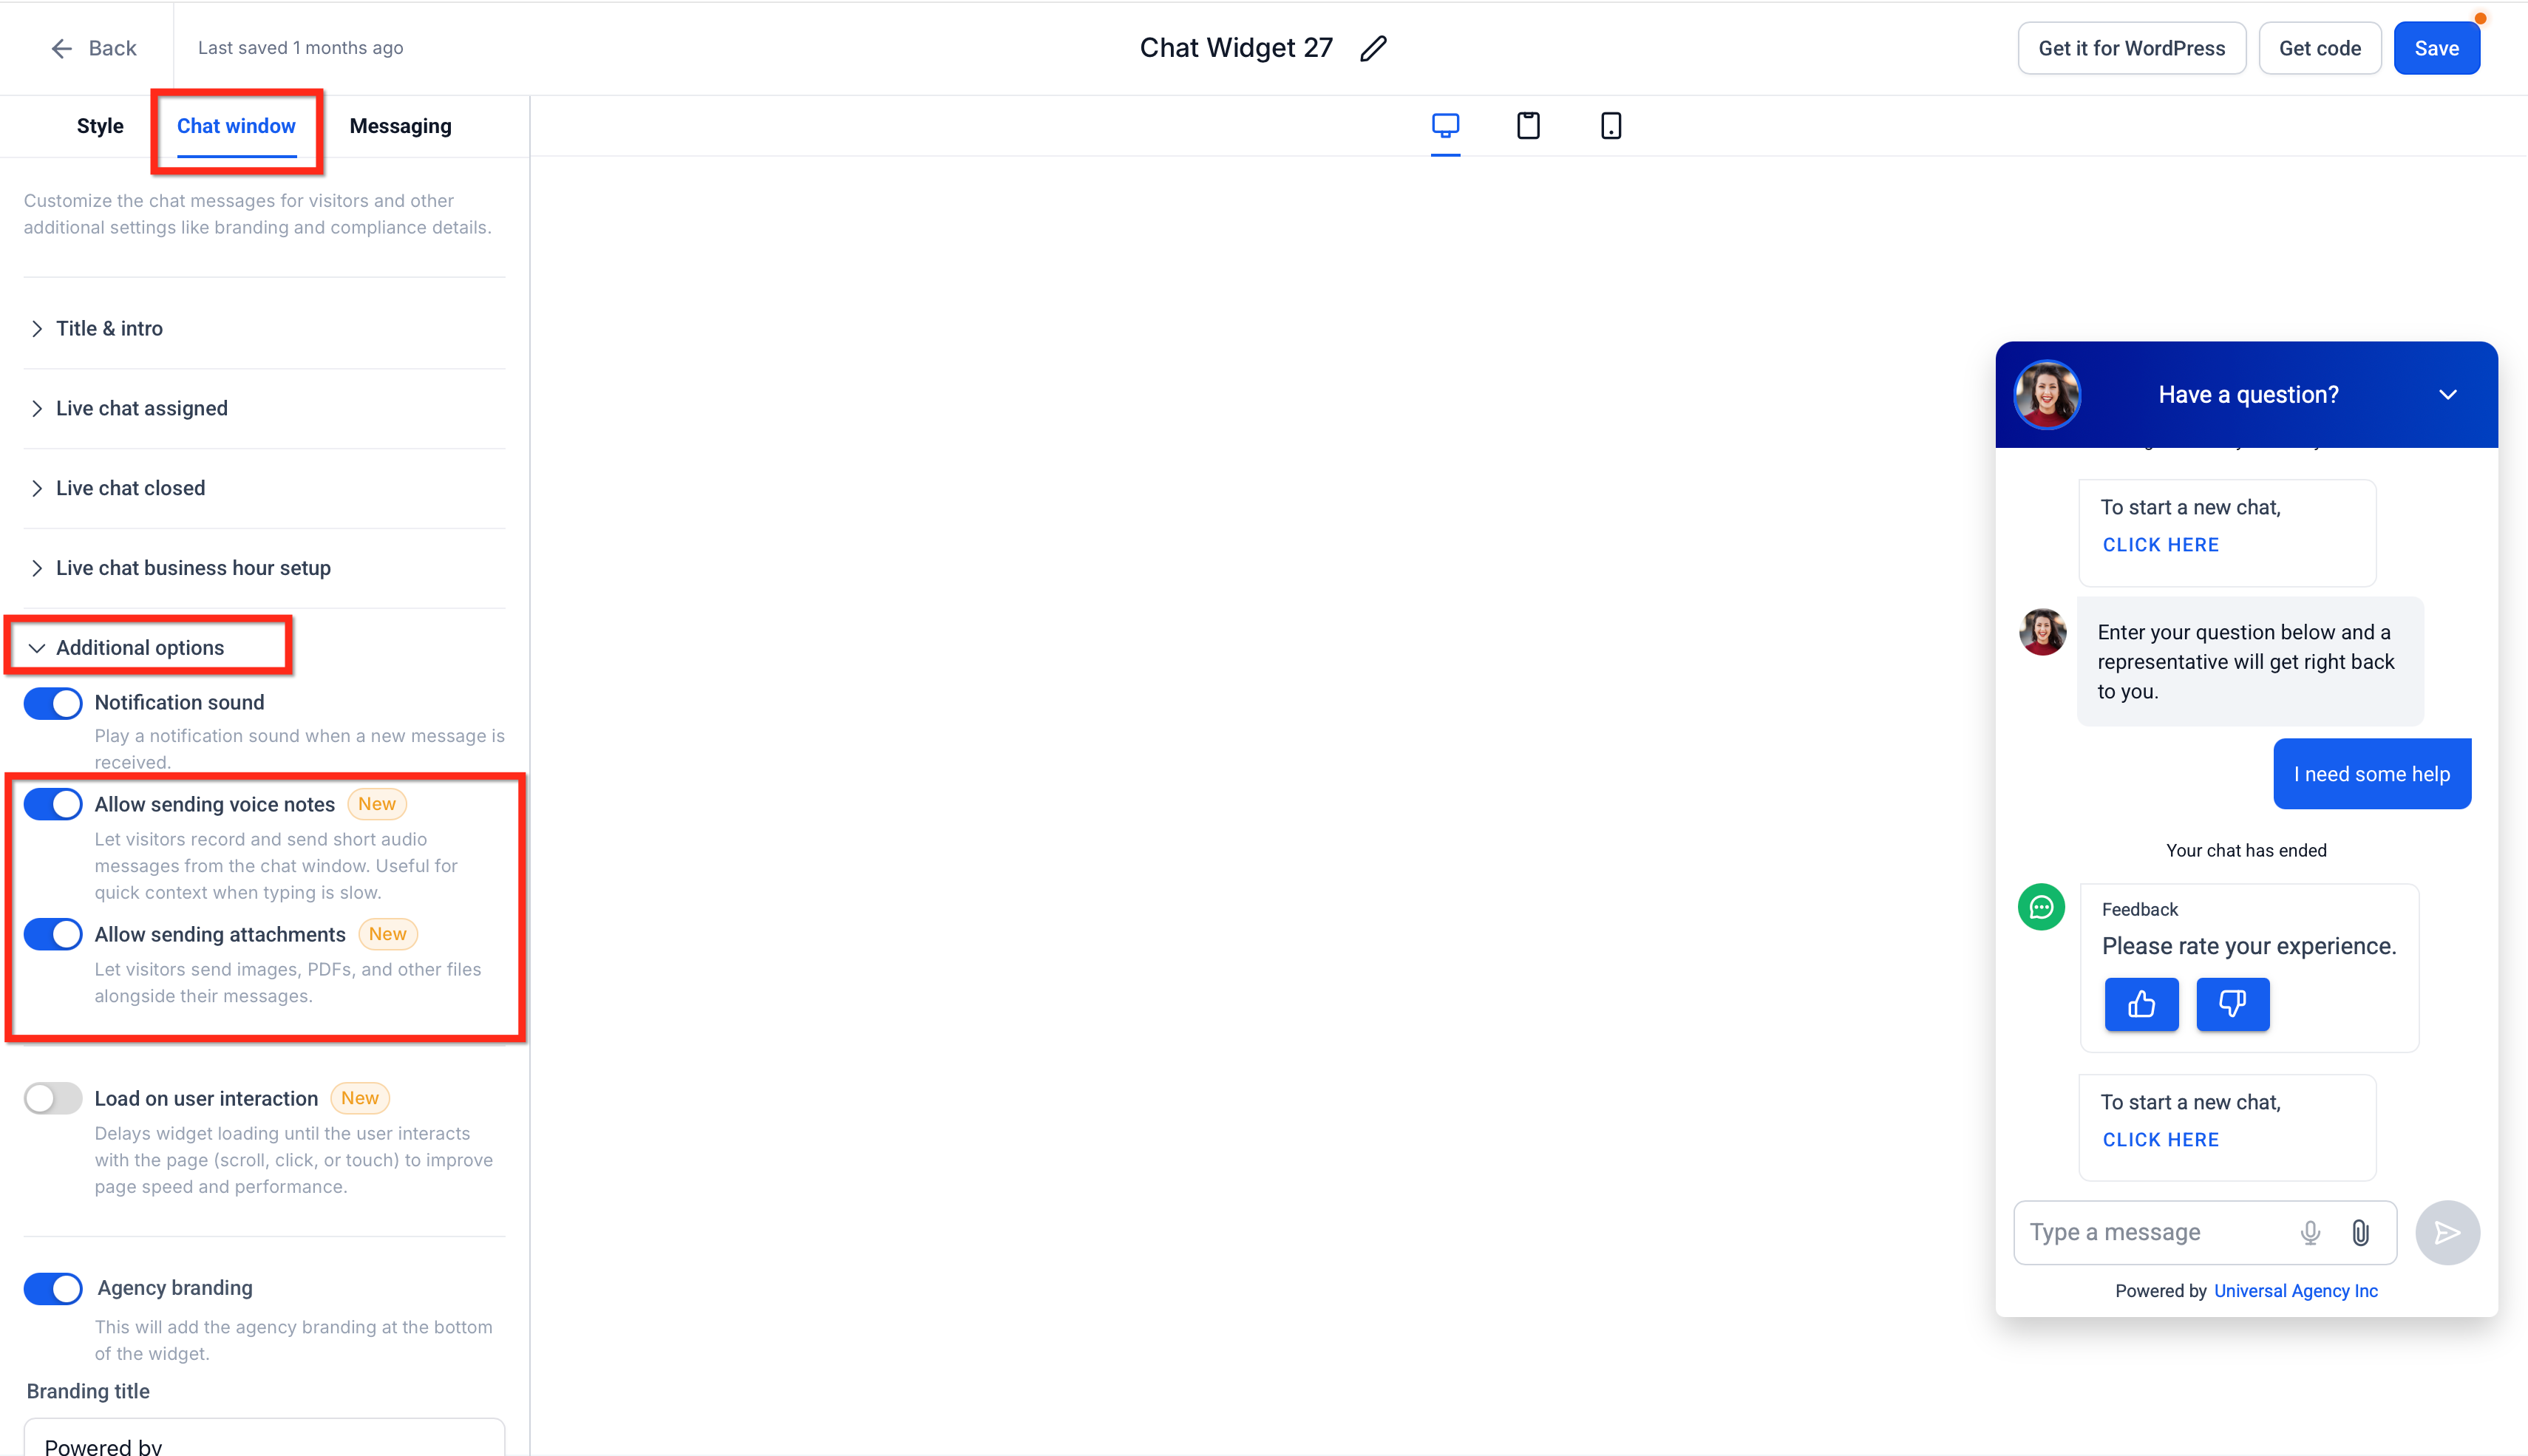The image size is (2528, 1456).
Task: Toggle Allow sending attachments switch
Action: coord(53,934)
